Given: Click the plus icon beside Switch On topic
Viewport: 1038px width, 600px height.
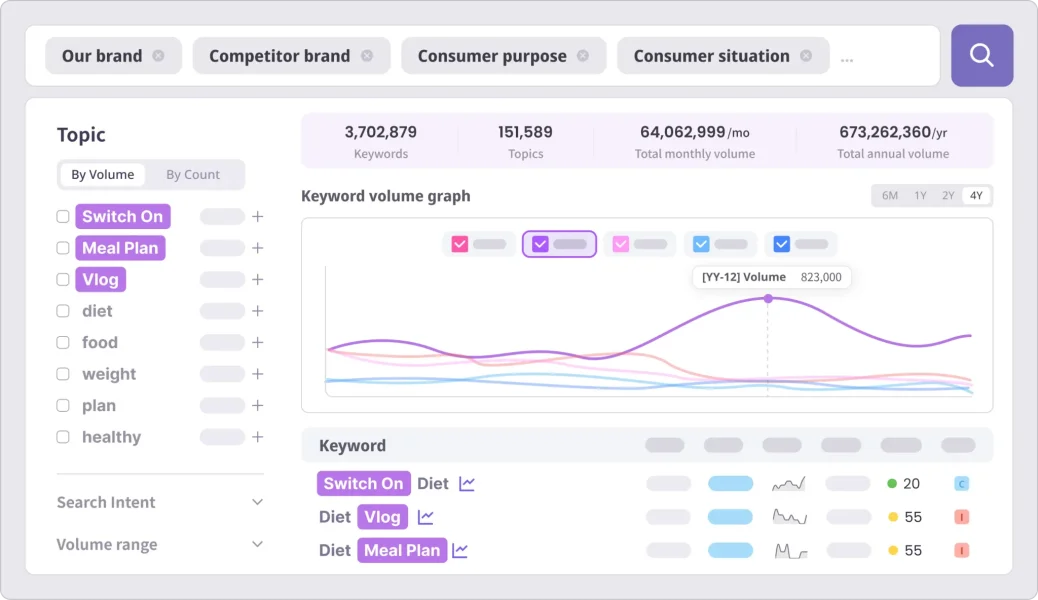Looking at the screenshot, I should coord(257,217).
